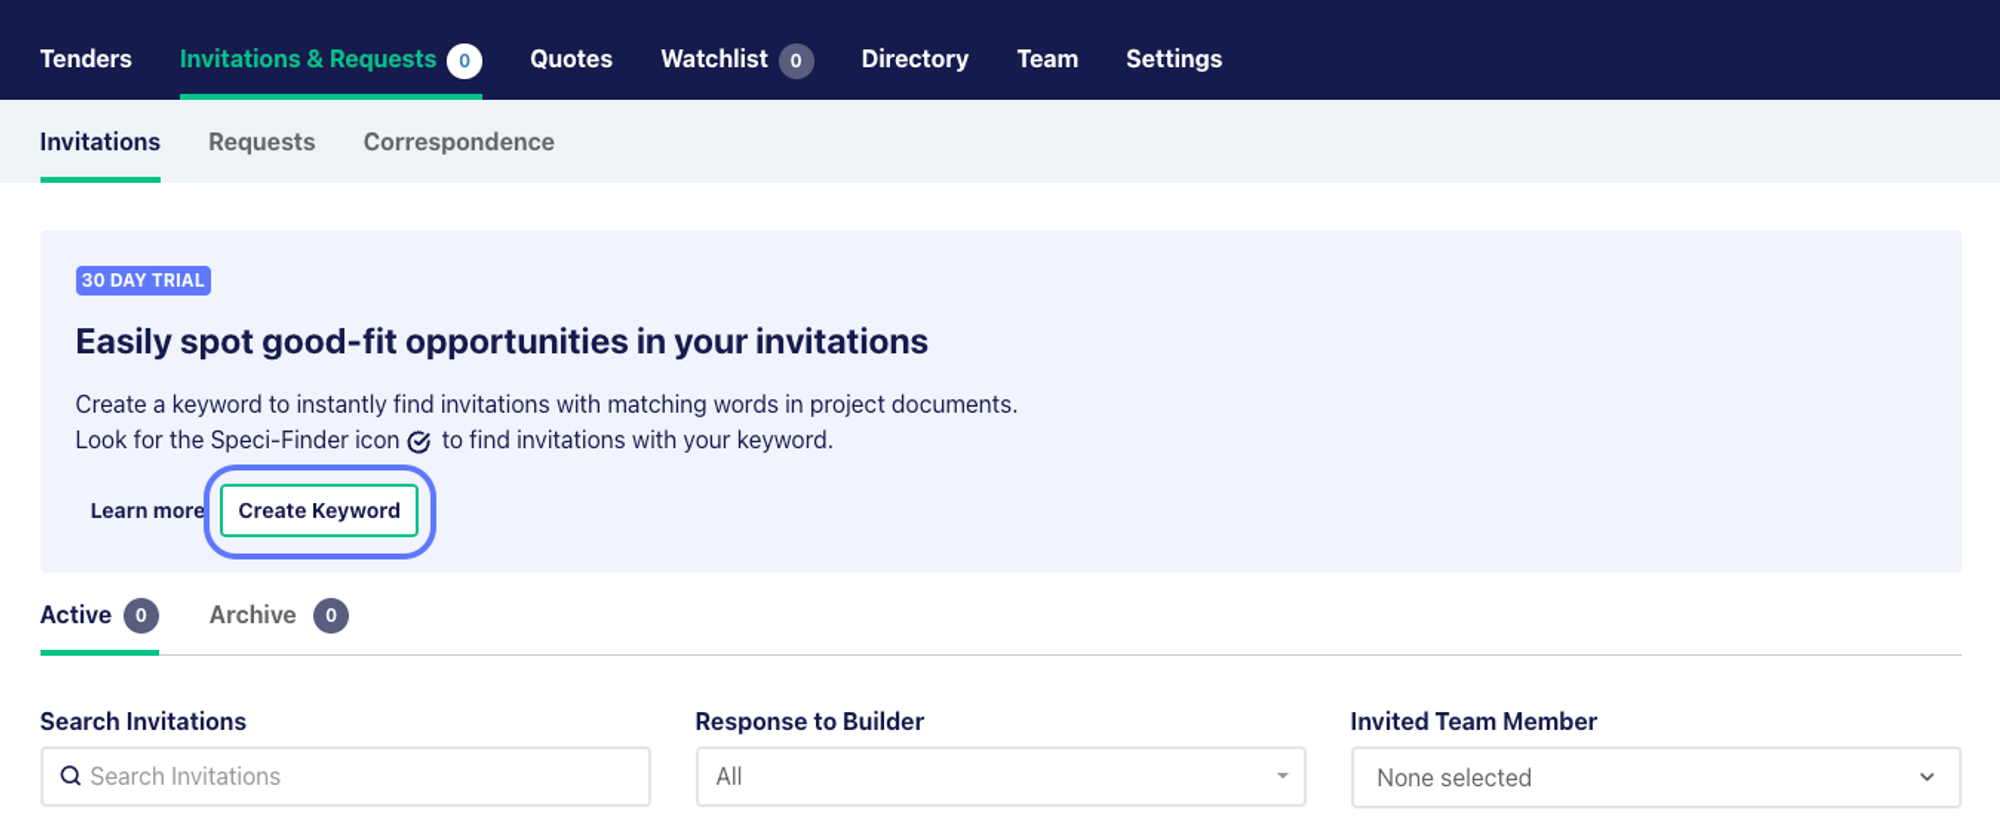This screenshot has height=818, width=2000.
Task: Open Settings from top navigation
Action: coord(1174,59)
